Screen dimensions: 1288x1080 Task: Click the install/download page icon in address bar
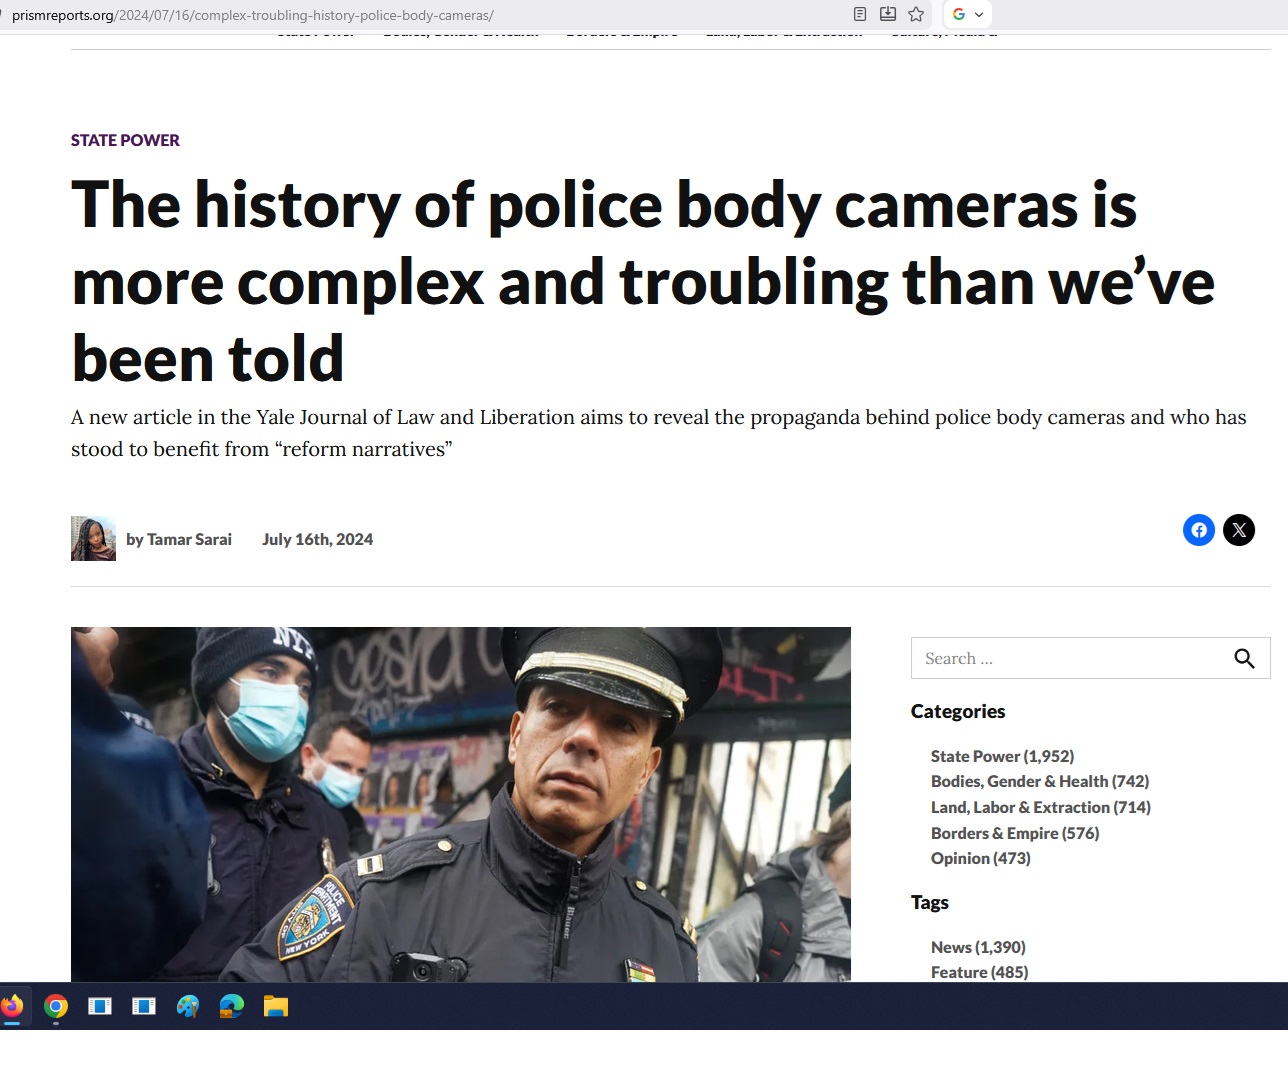[x=888, y=14]
